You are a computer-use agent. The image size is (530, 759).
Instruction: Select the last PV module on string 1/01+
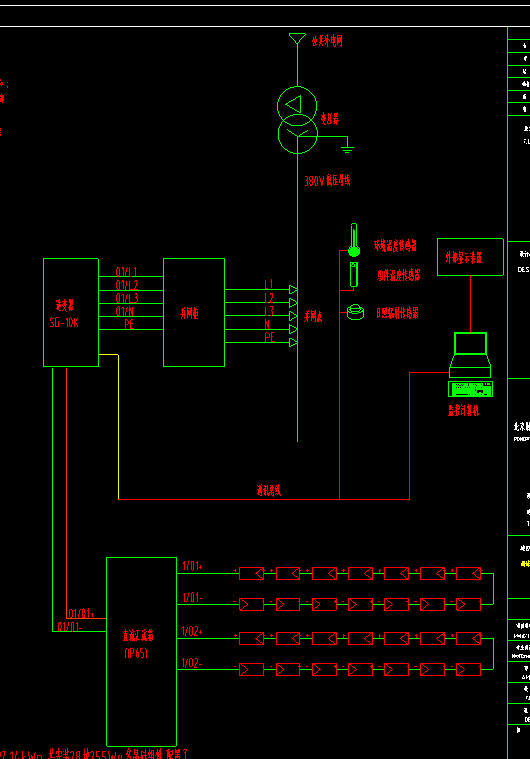point(469,574)
